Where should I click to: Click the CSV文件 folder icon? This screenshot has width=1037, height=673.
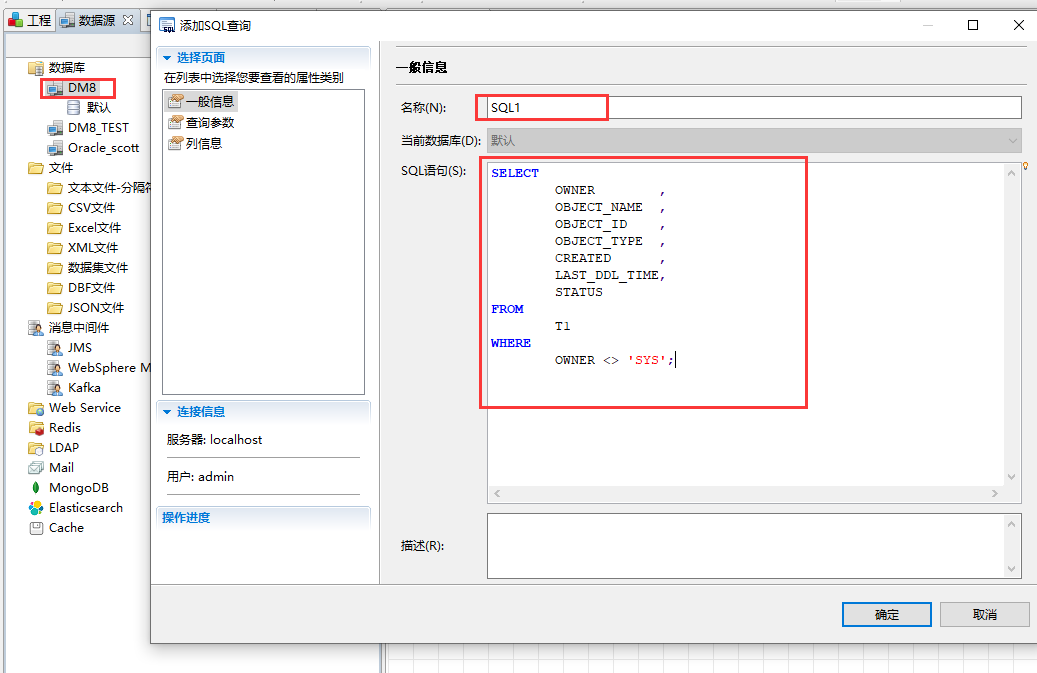tap(55, 208)
